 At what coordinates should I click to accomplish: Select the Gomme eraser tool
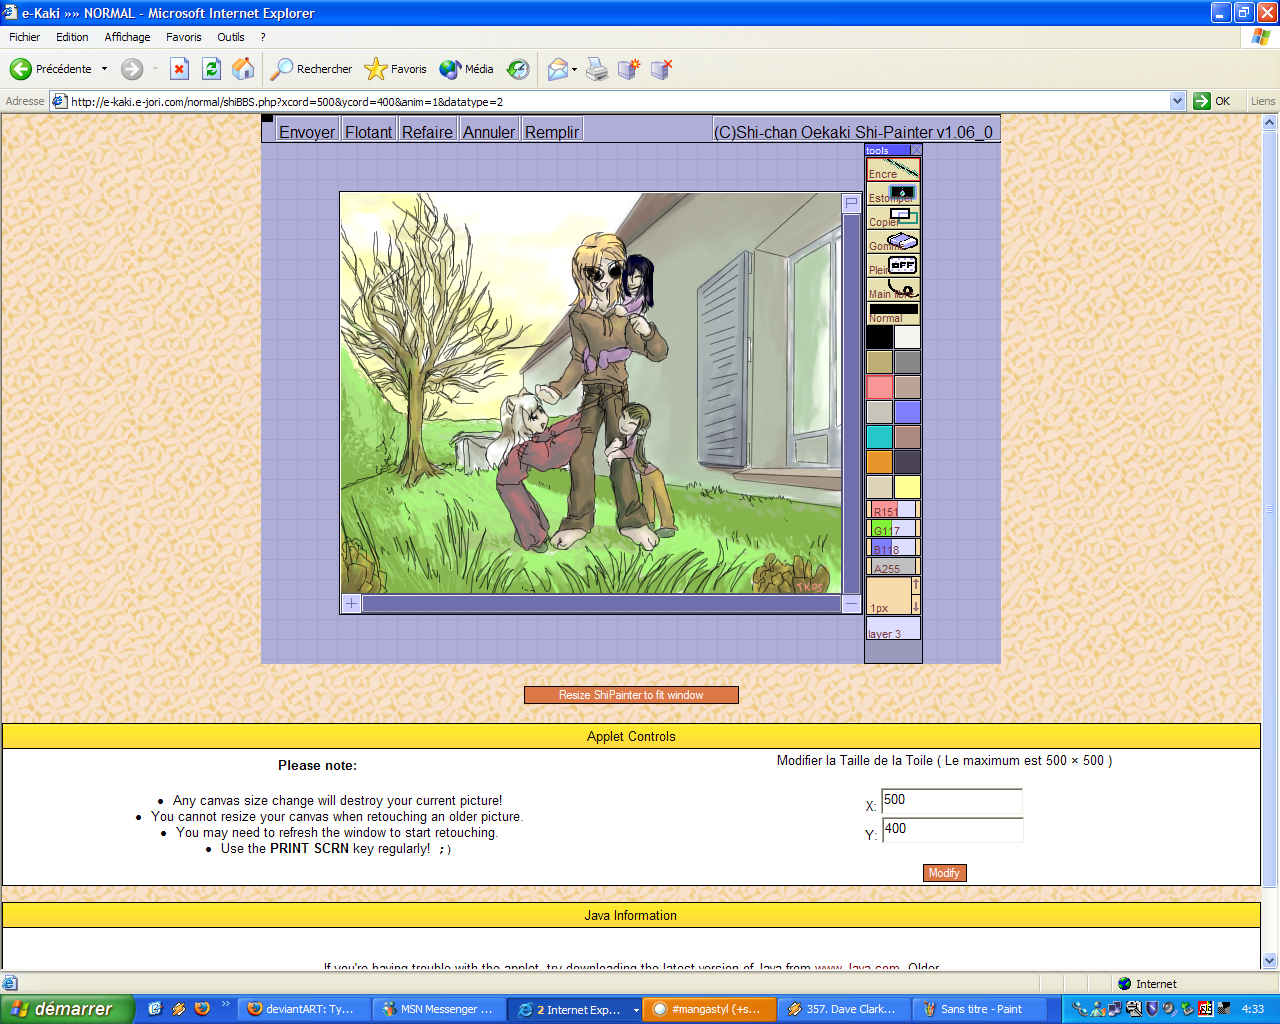(893, 241)
